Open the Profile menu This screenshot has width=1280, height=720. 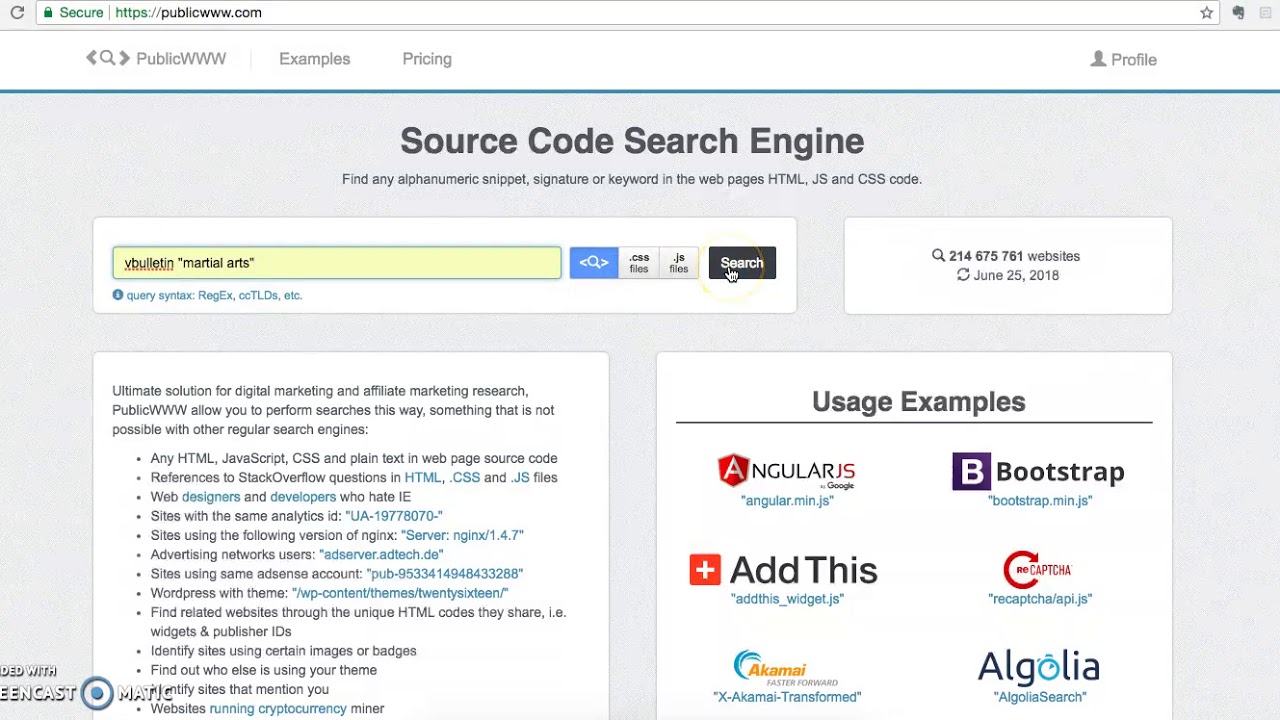(1123, 60)
